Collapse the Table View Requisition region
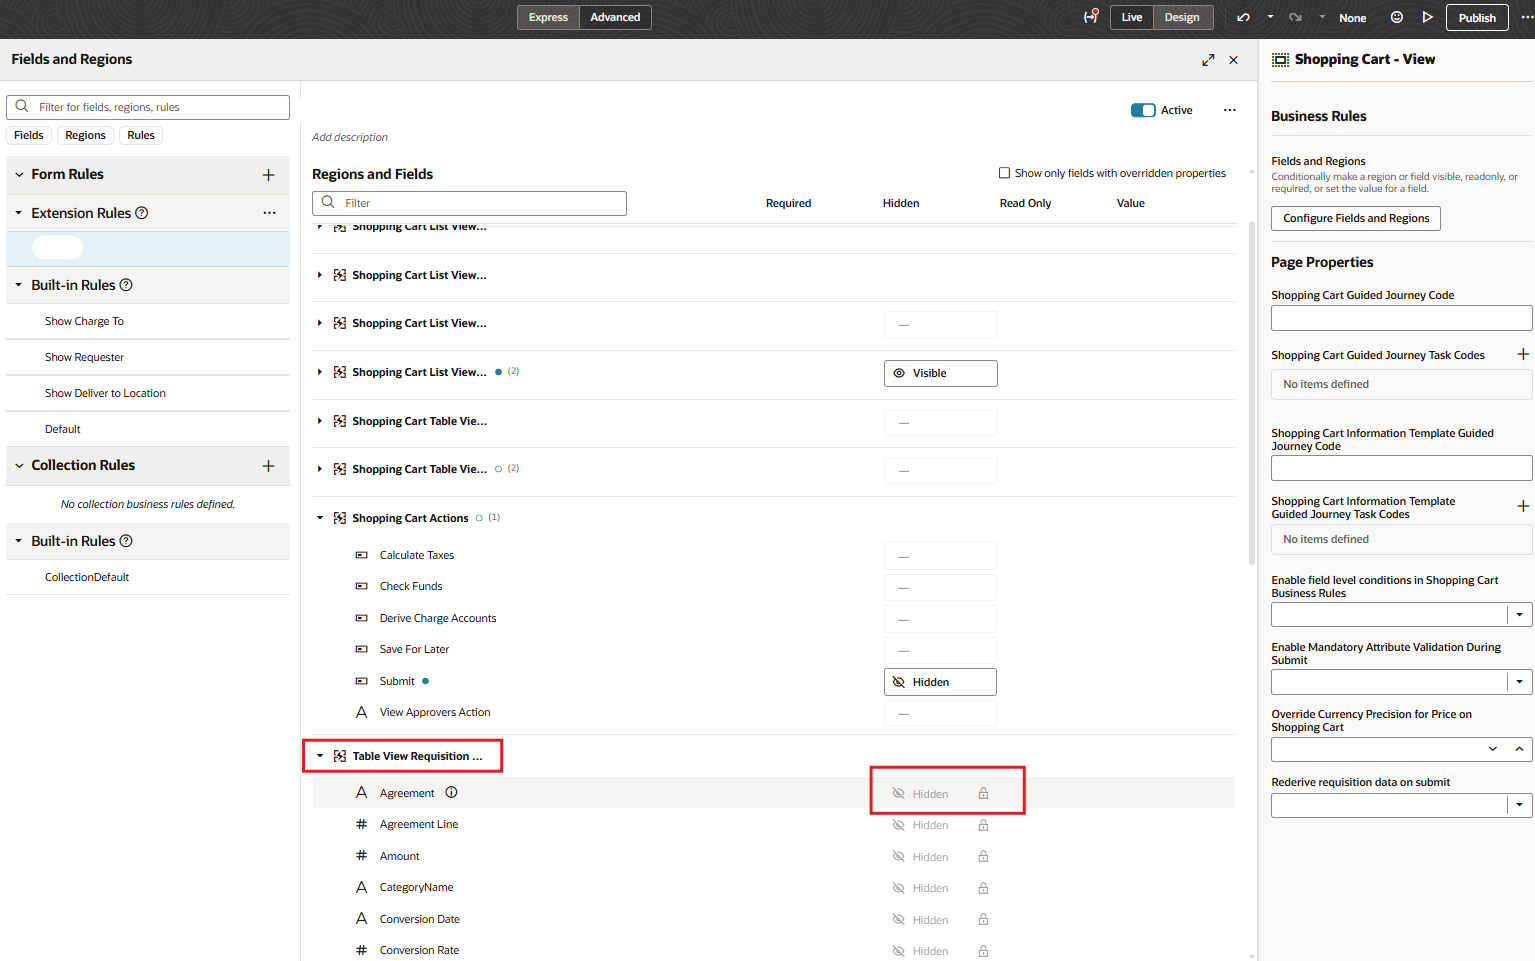 pos(320,756)
